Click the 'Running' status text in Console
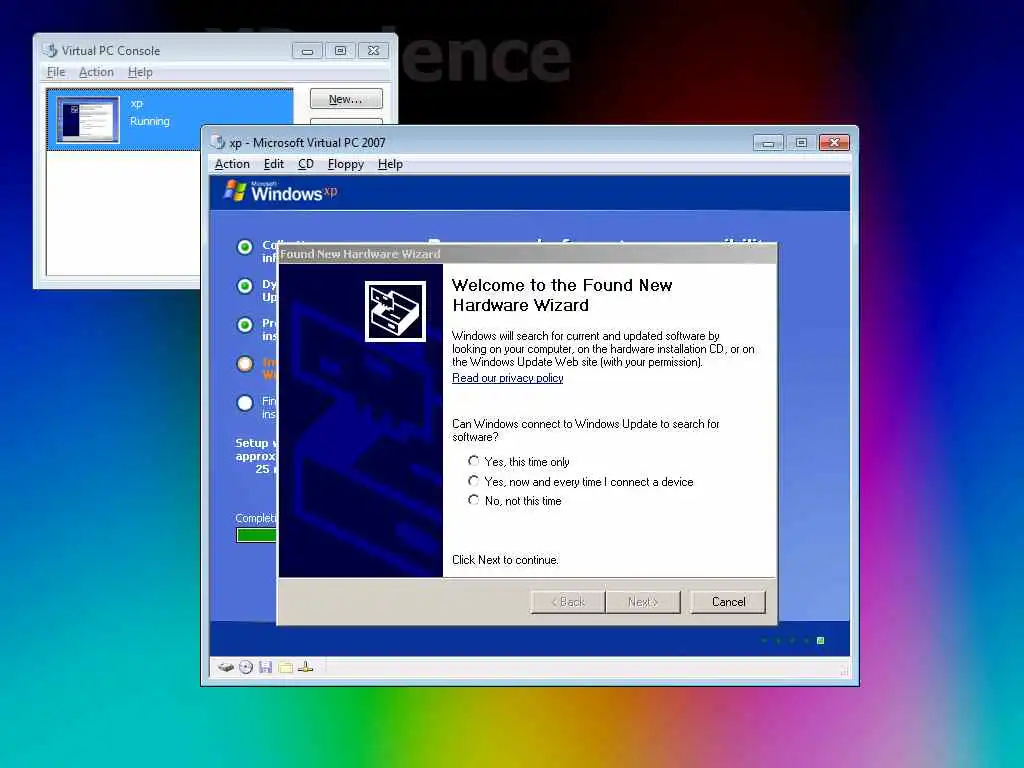1024x768 pixels. (x=150, y=121)
